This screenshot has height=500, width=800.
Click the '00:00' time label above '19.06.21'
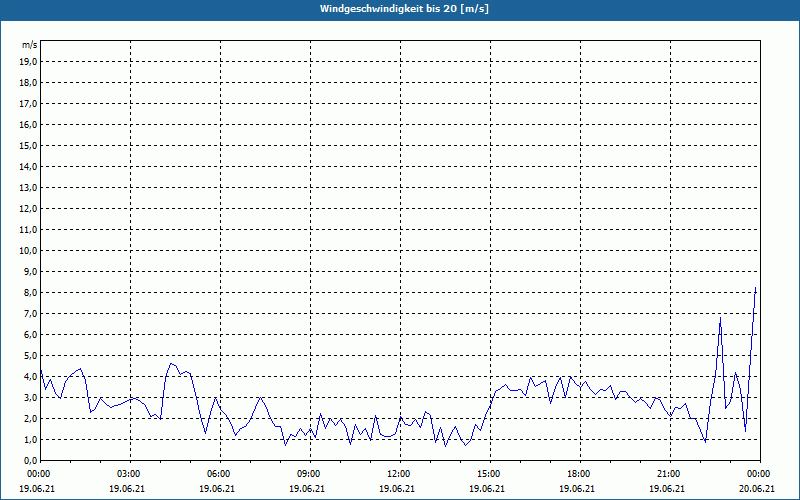(38, 474)
